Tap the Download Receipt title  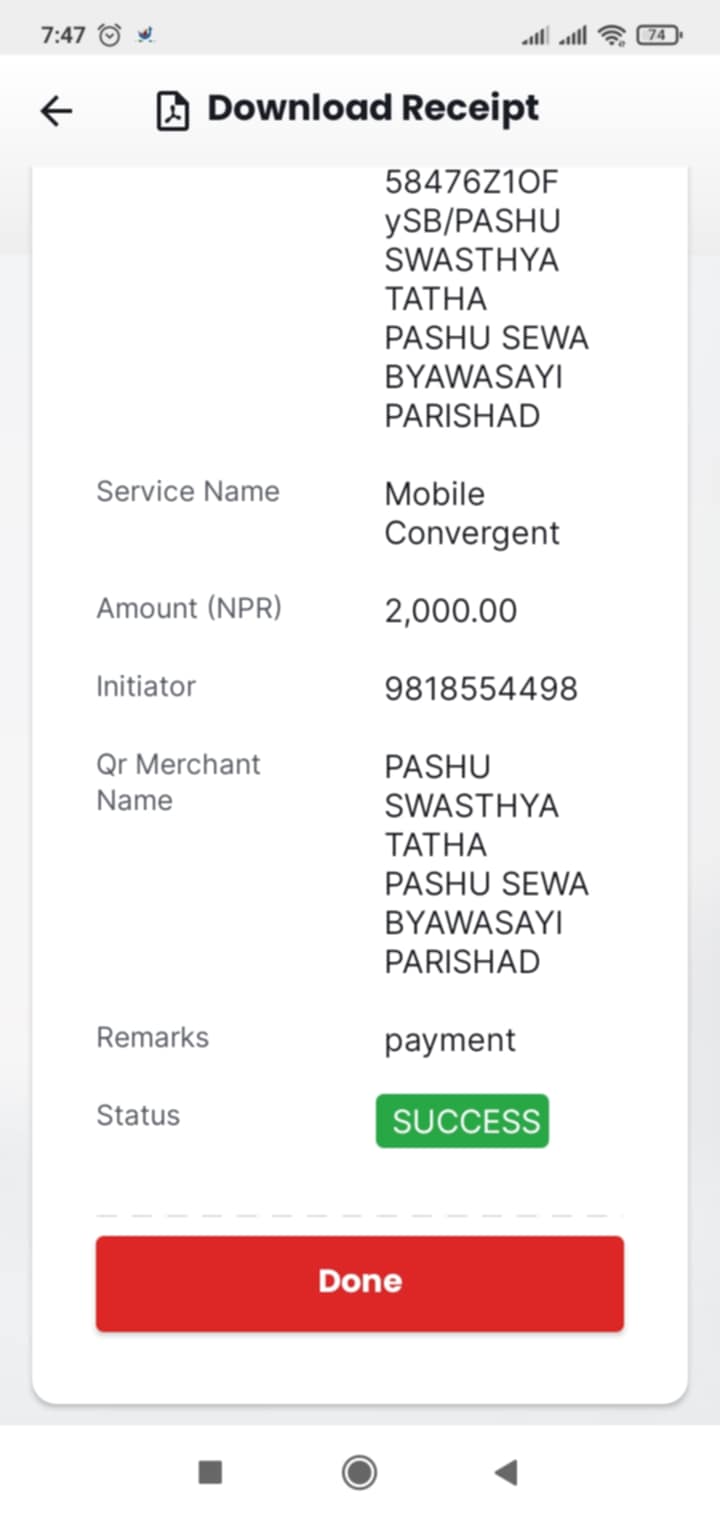(373, 108)
